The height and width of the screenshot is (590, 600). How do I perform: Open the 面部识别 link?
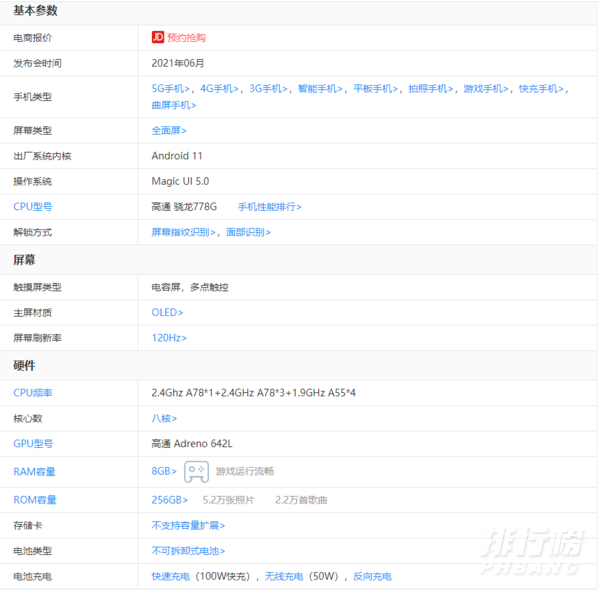pos(248,232)
